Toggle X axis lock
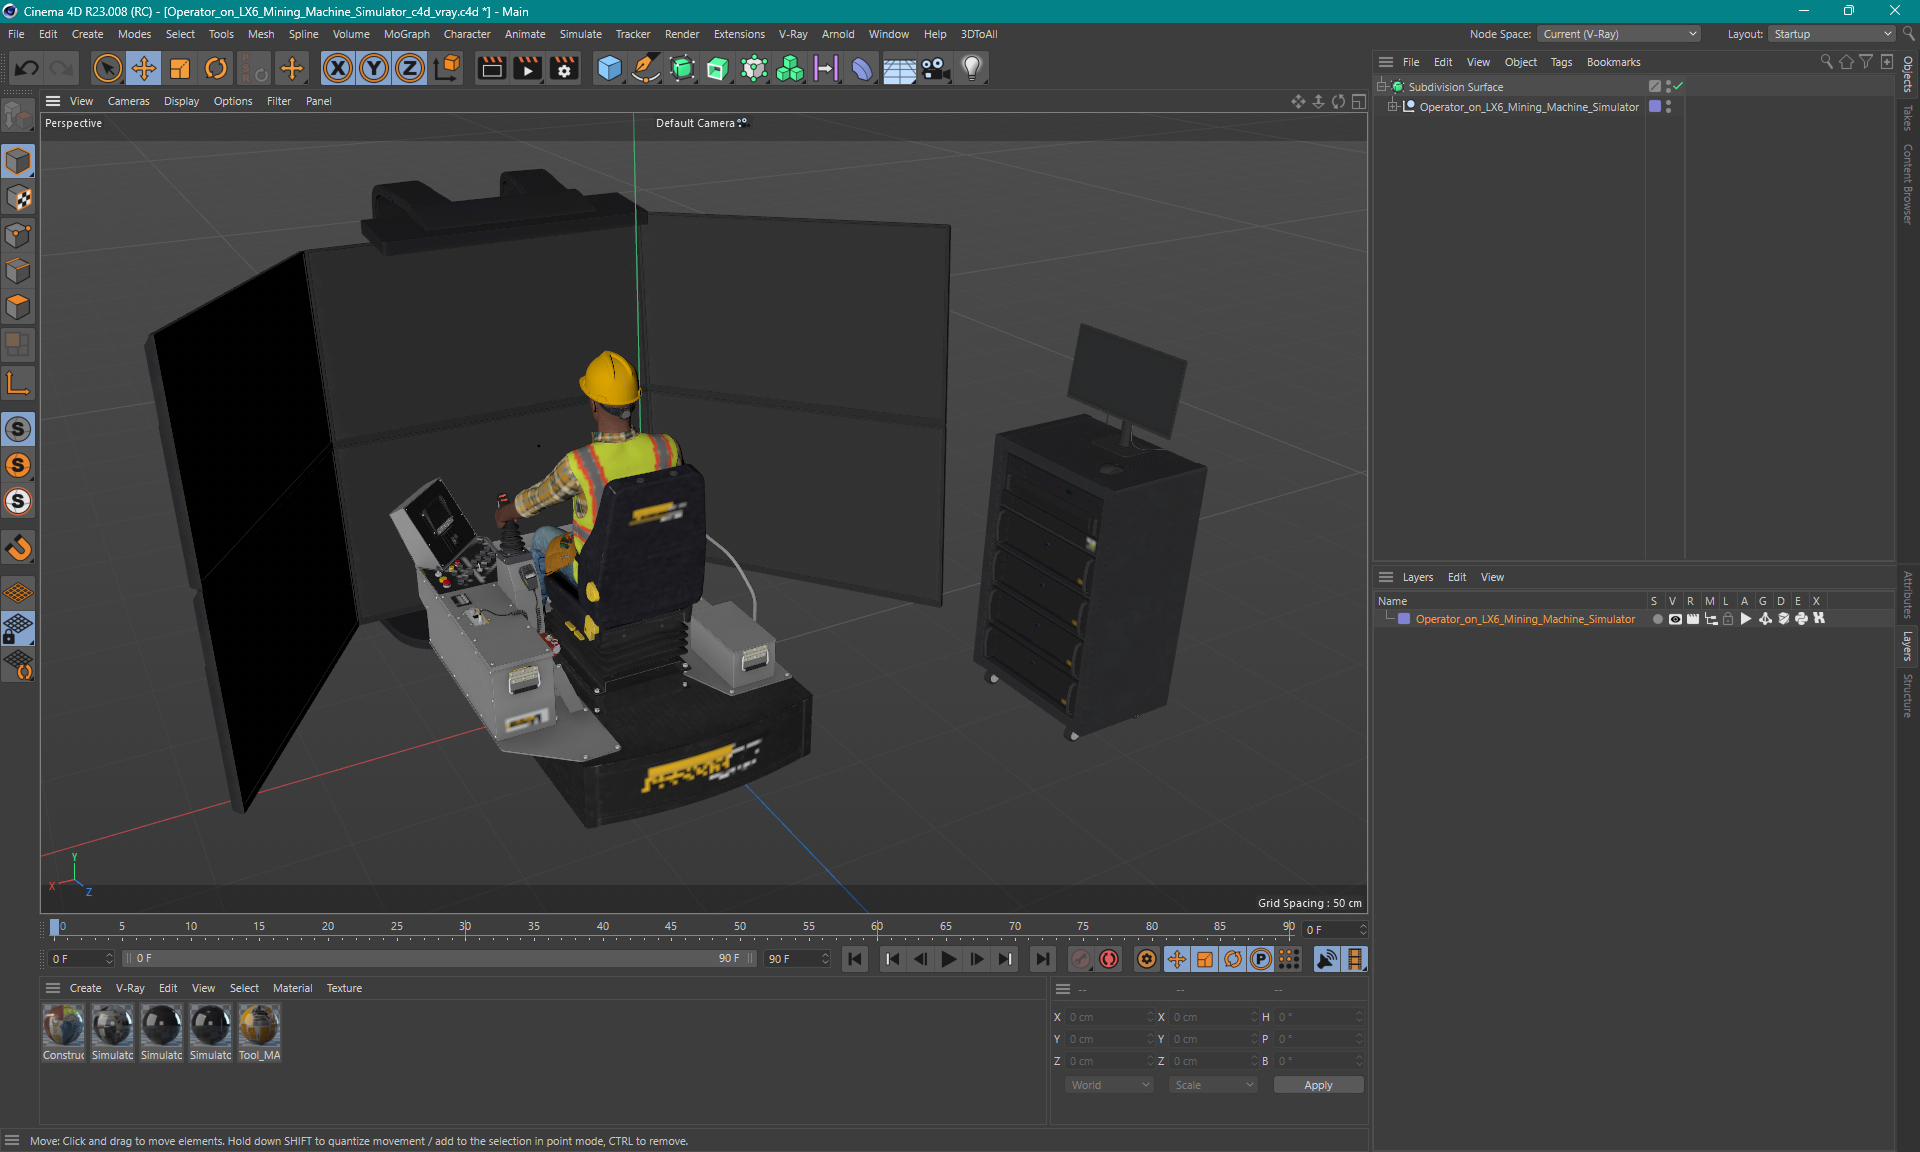 [338, 68]
